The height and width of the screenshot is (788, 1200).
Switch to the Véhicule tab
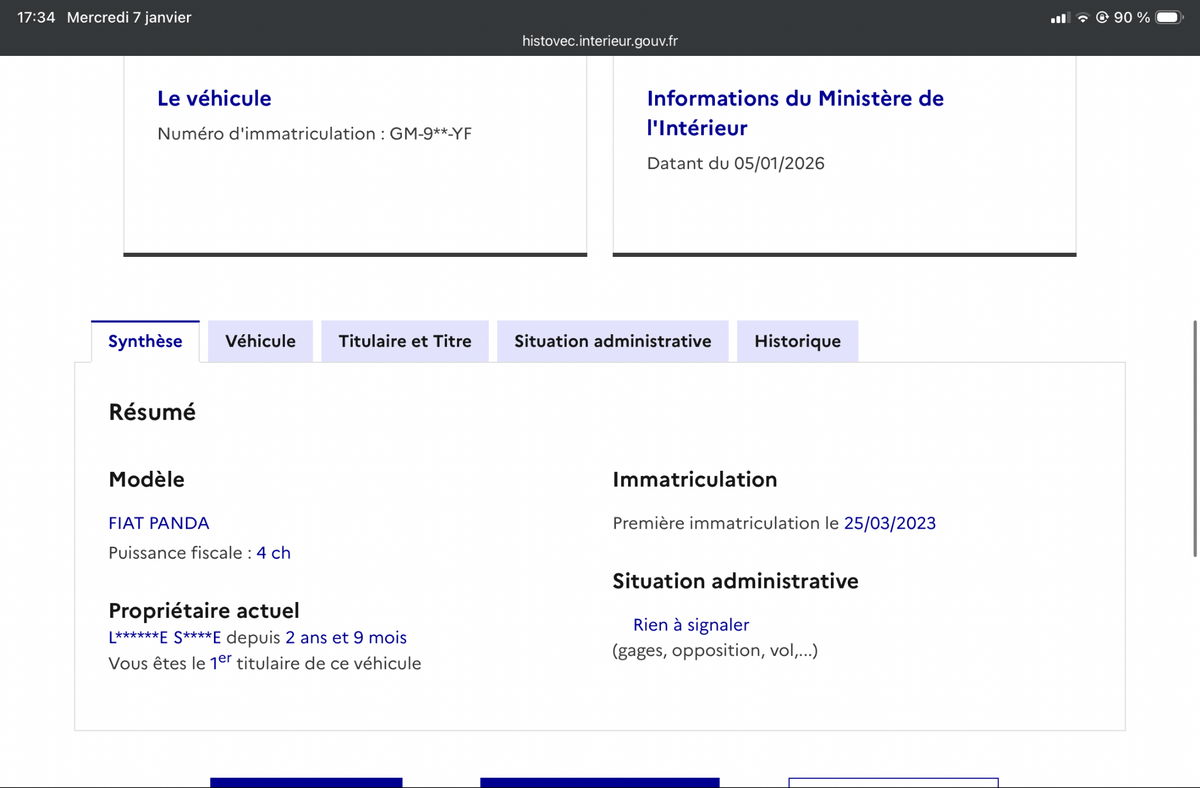pos(260,341)
